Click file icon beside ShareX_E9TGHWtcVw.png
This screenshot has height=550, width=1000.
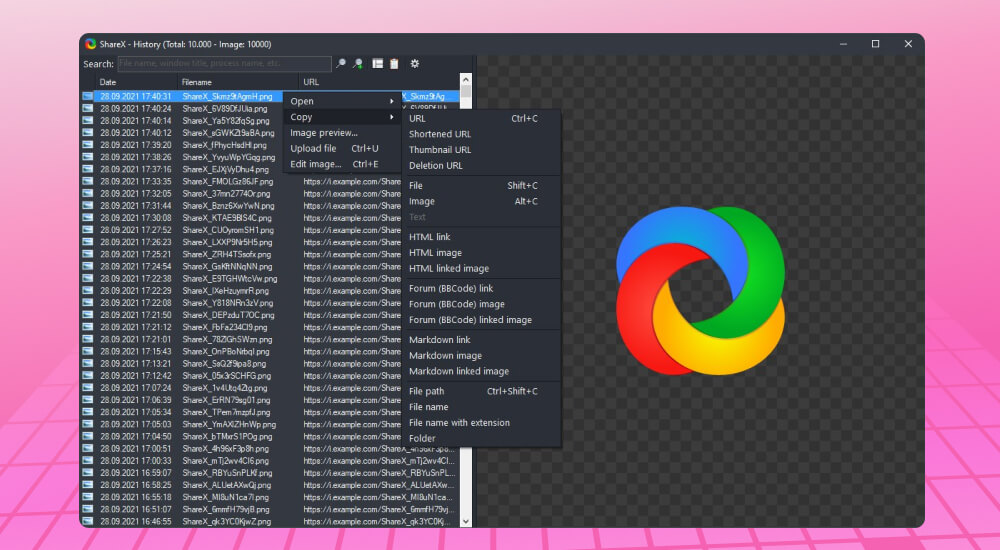point(87,278)
